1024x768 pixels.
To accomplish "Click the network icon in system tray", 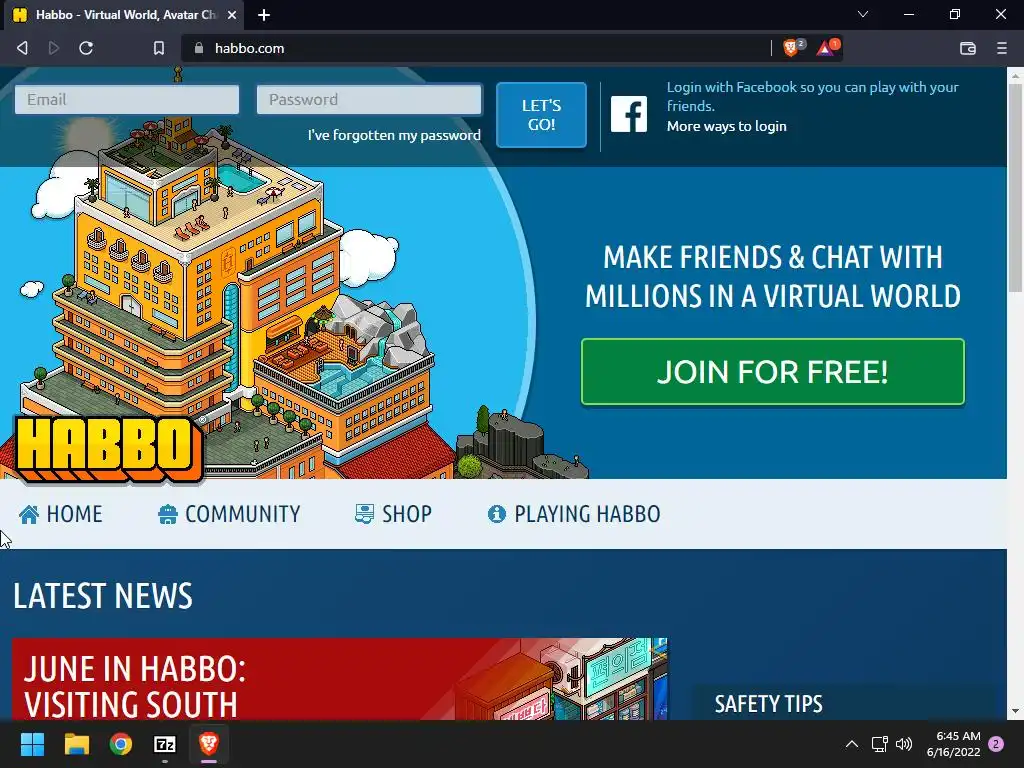I will coord(880,744).
